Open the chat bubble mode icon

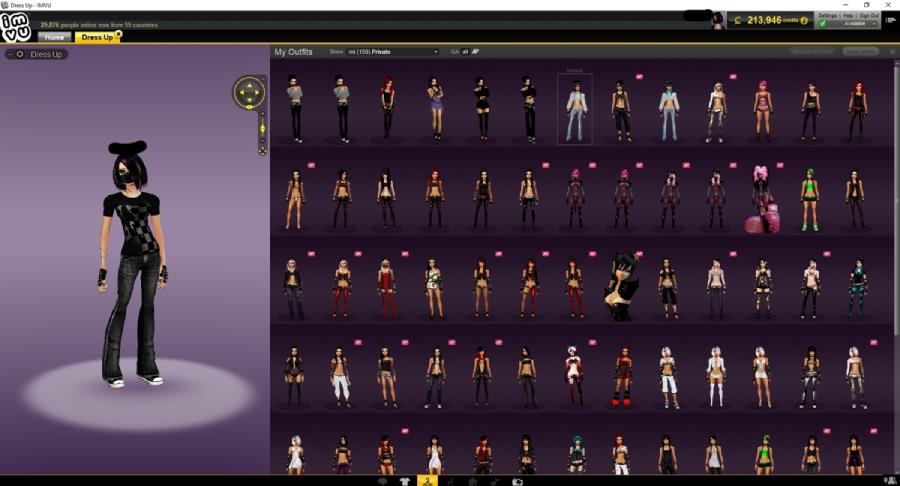(x=383, y=481)
